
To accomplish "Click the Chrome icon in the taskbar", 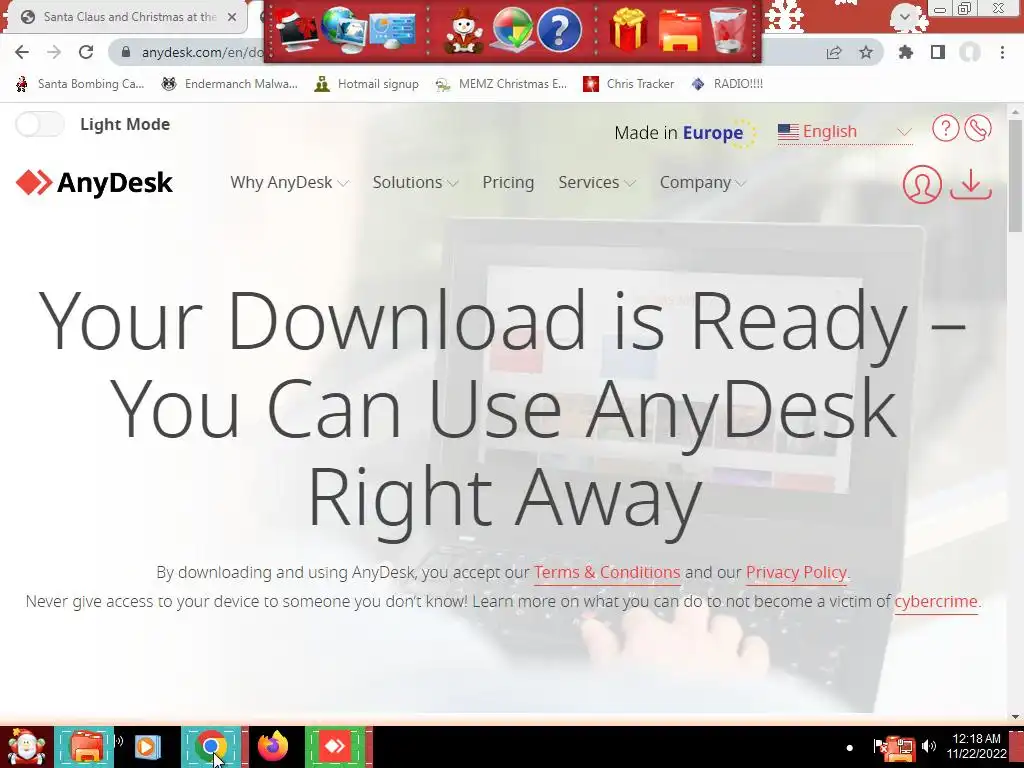I will coord(210,746).
